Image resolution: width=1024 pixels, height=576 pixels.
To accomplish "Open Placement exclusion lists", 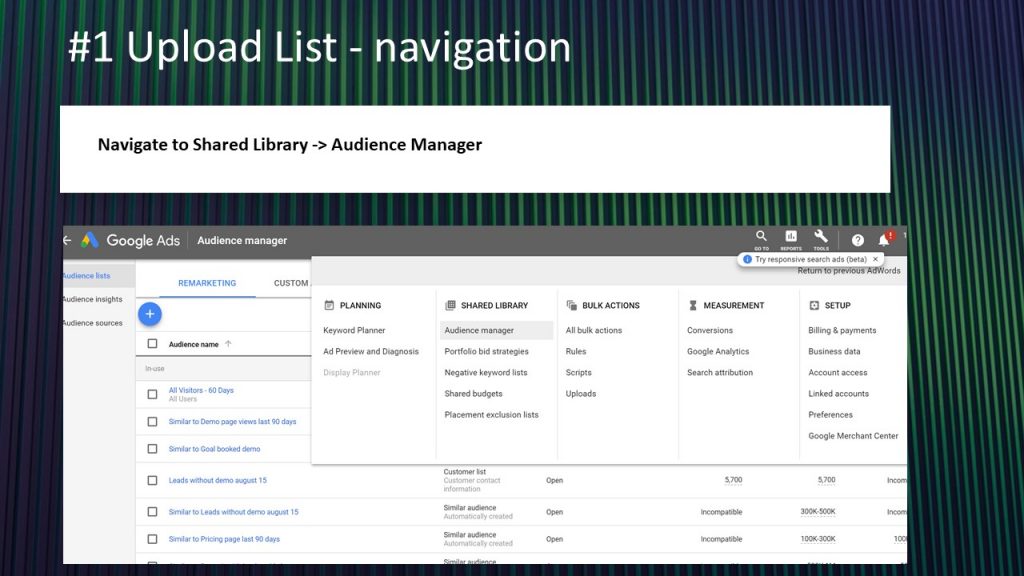I will 491,415.
